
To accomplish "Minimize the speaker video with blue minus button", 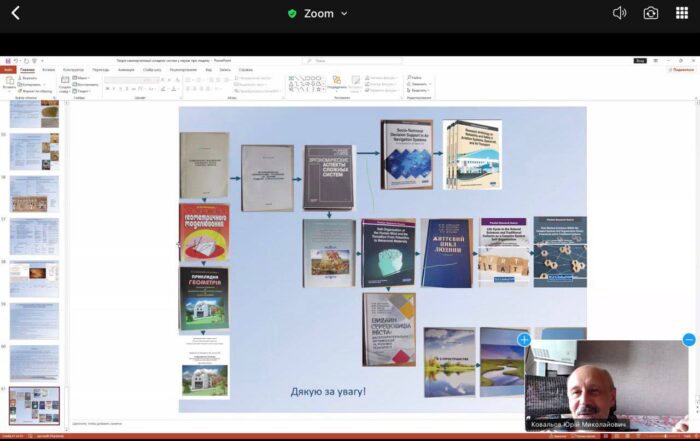I will 689,340.
